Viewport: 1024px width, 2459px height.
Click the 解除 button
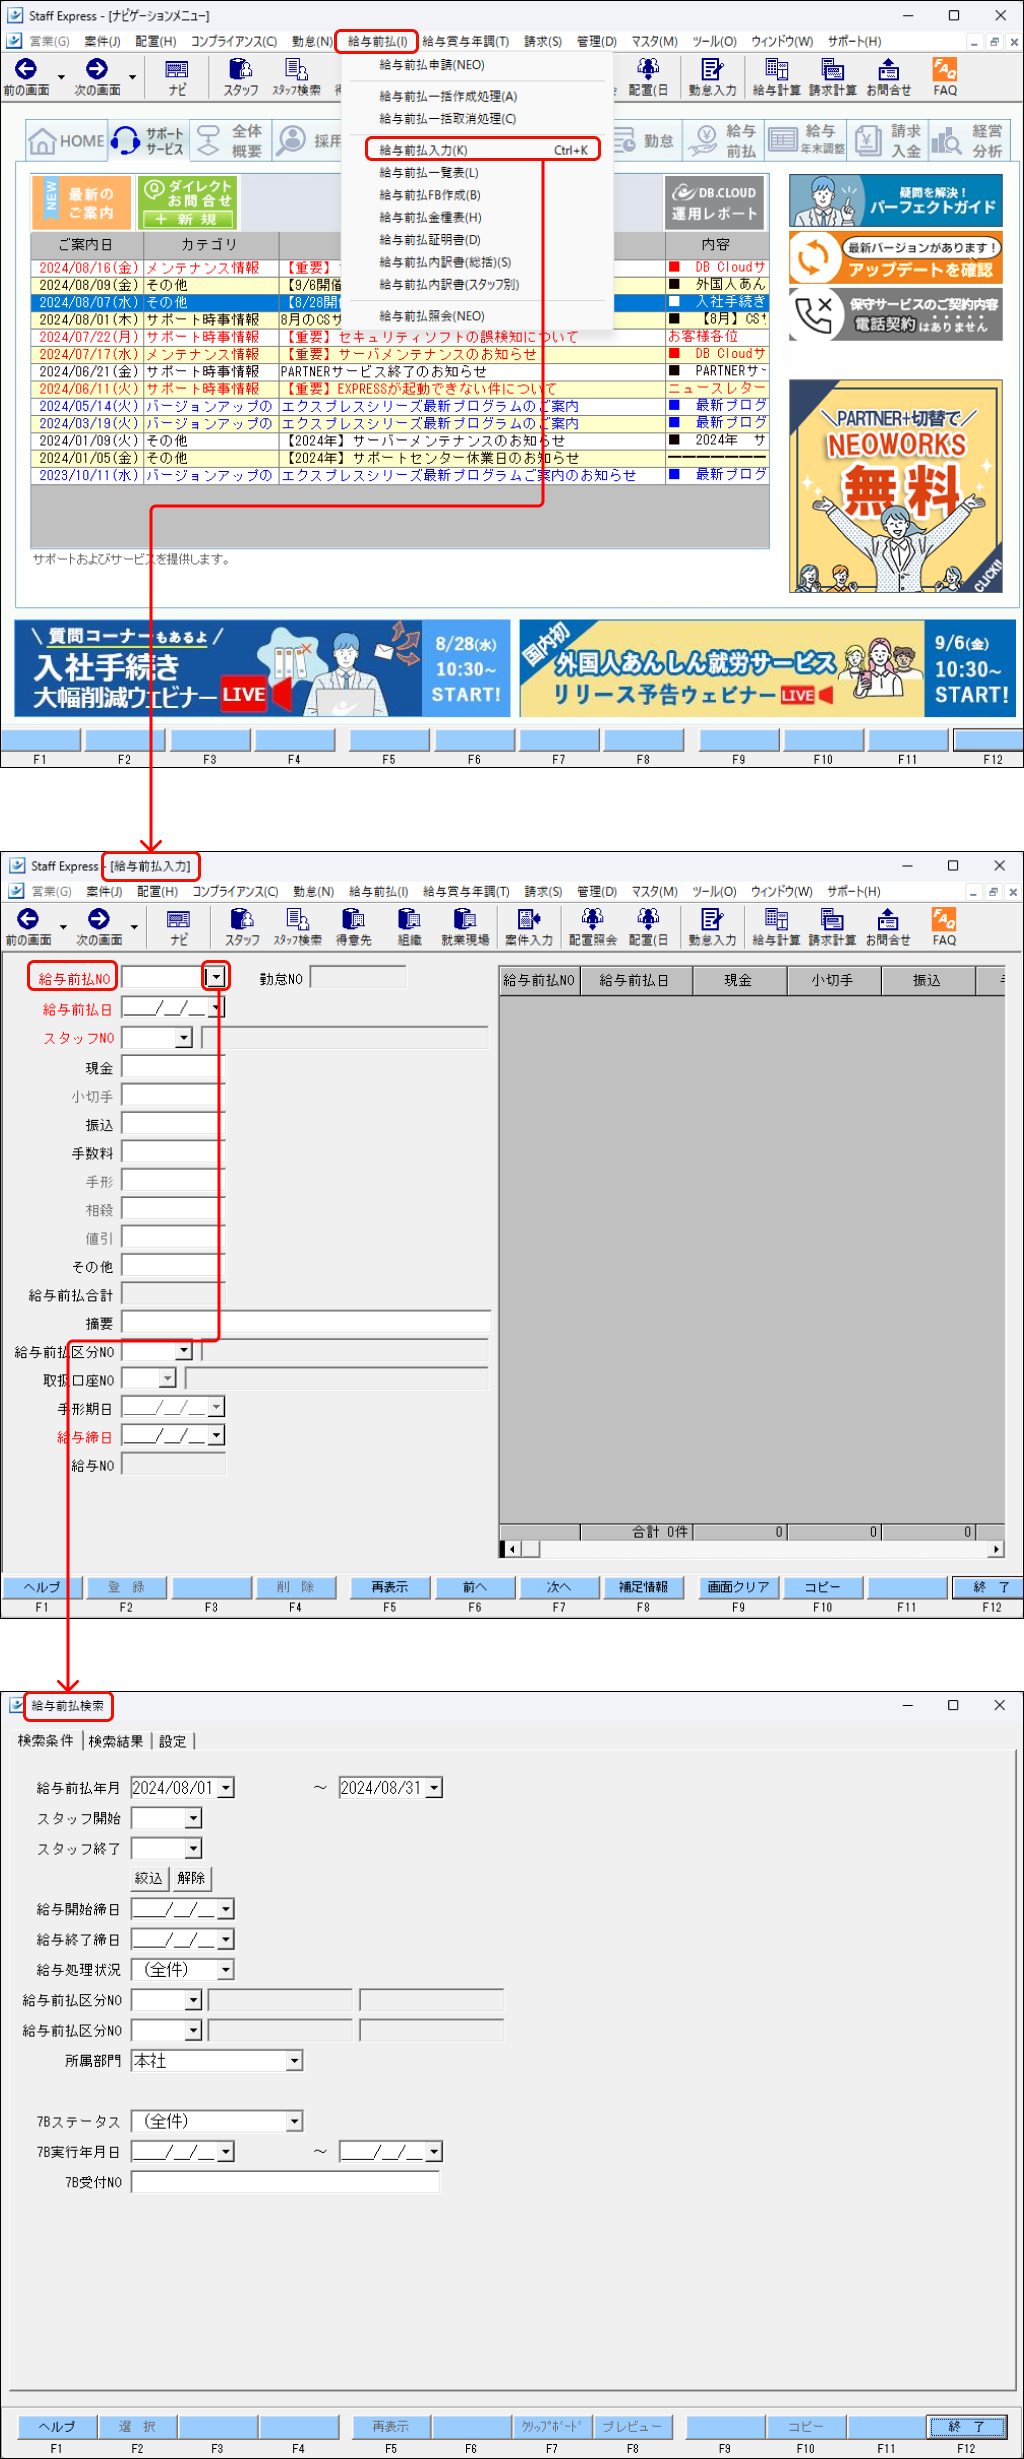[x=191, y=1878]
